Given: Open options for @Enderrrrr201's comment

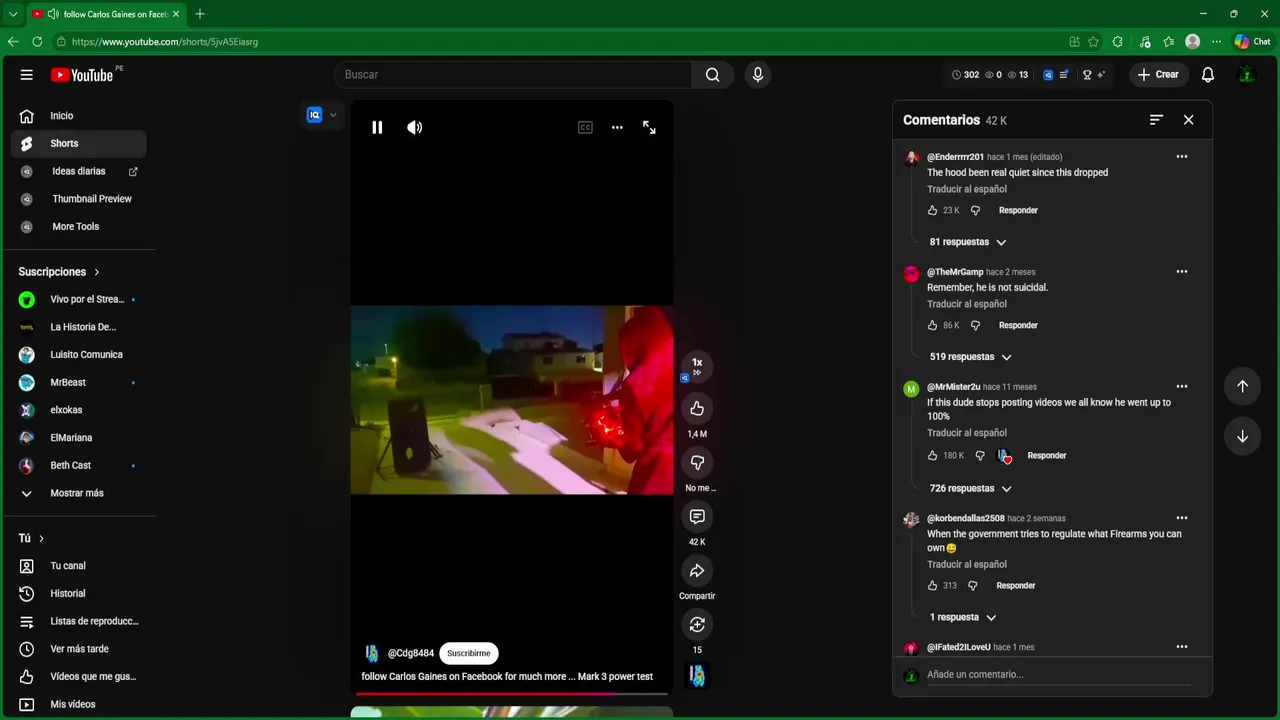Looking at the screenshot, I should (x=1182, y=157).
